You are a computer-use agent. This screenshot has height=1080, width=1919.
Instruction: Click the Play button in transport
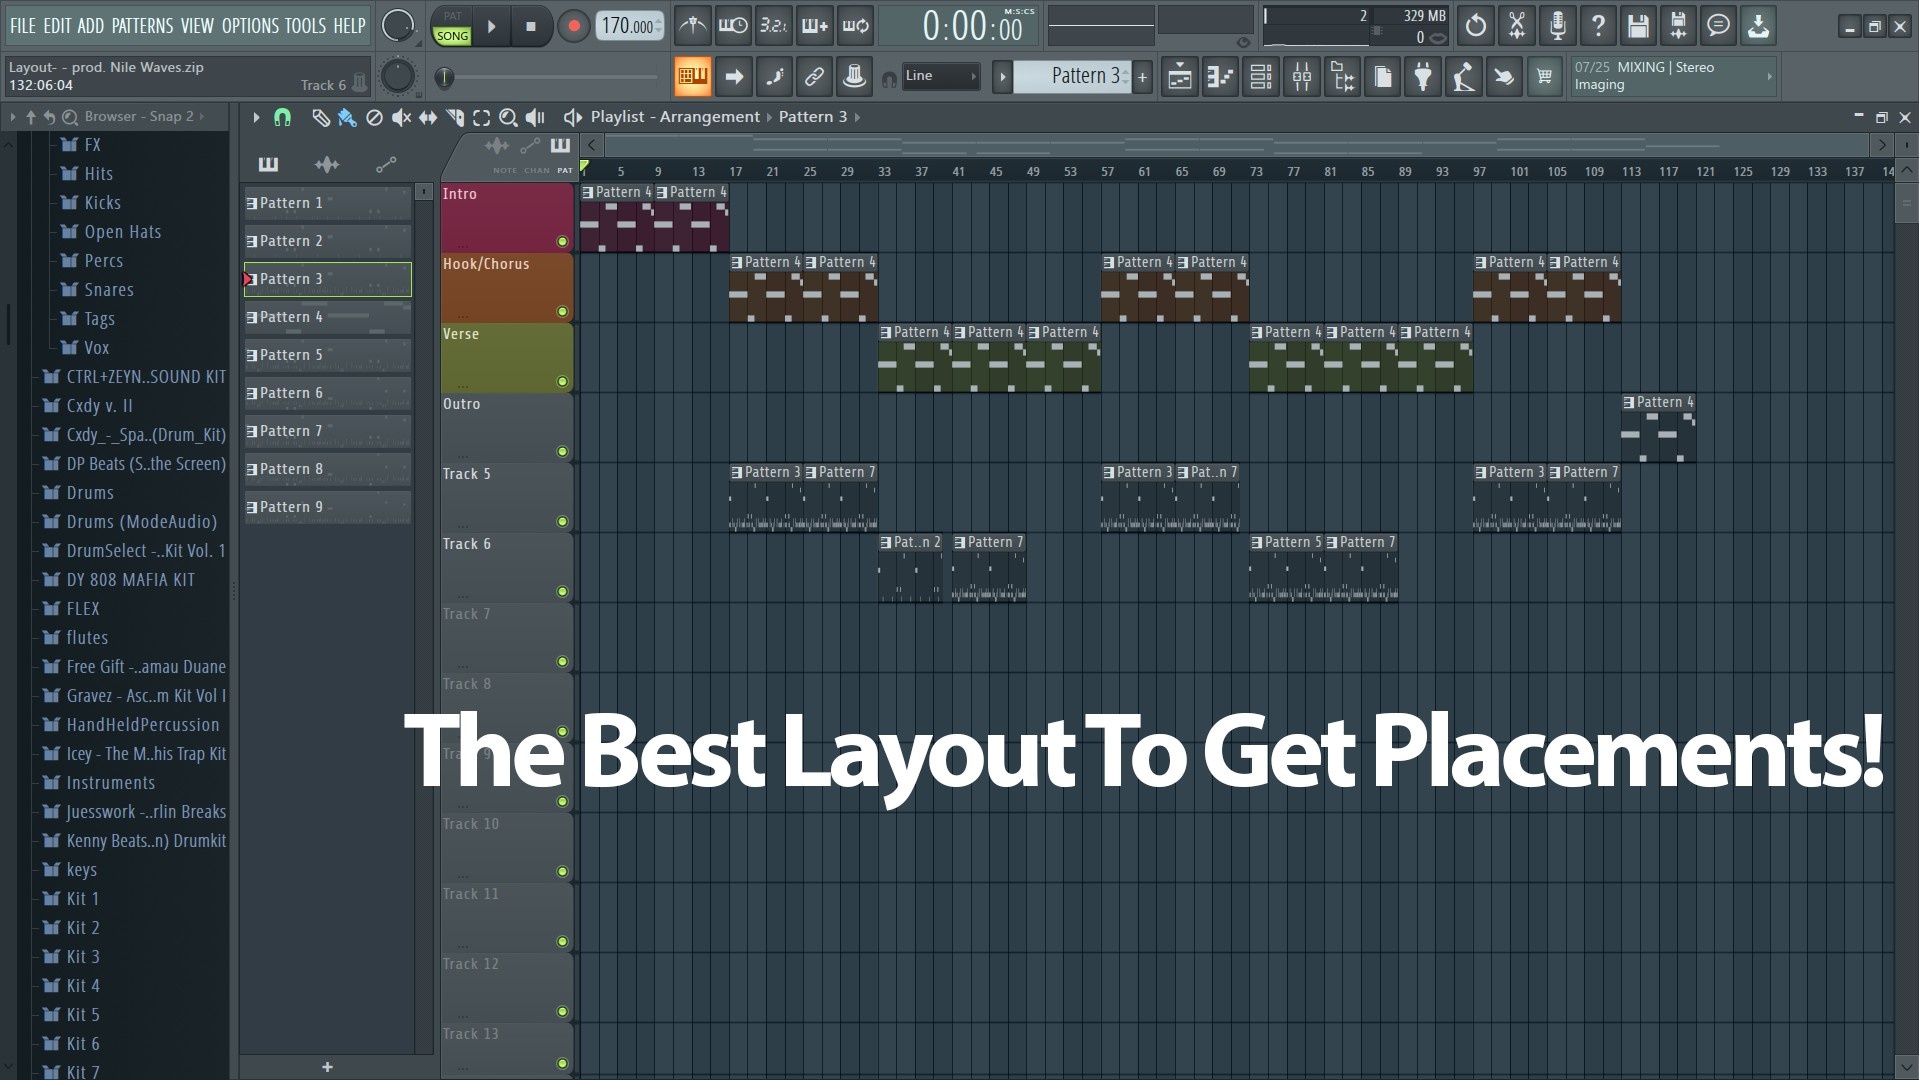pos(491,27)
